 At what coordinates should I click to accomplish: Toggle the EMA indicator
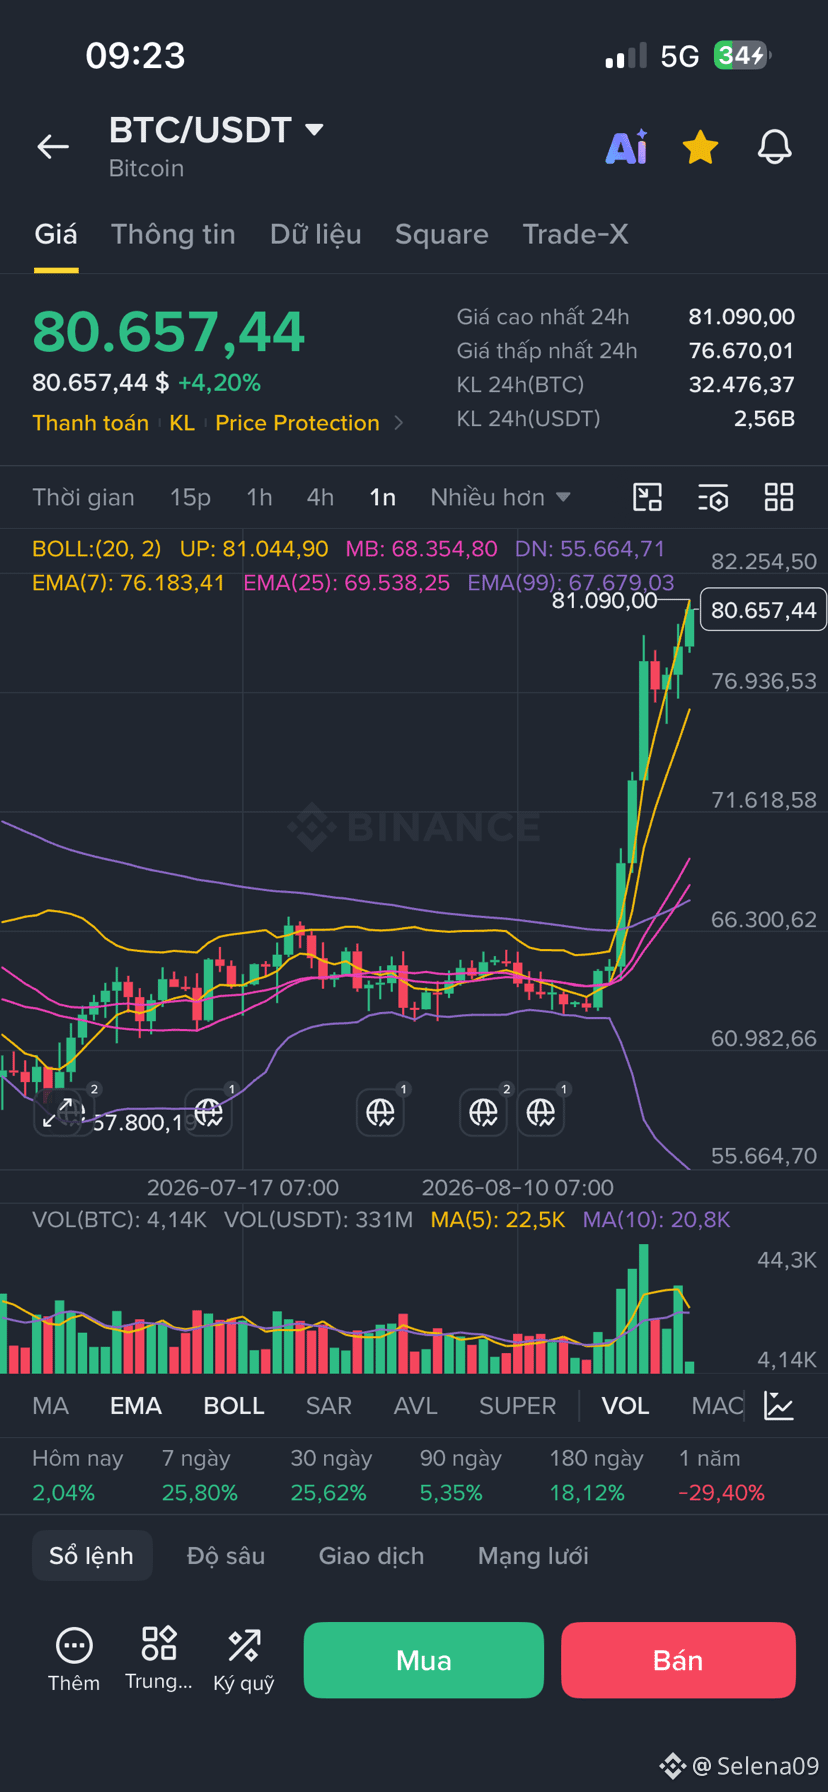[x=136, y=1405]
